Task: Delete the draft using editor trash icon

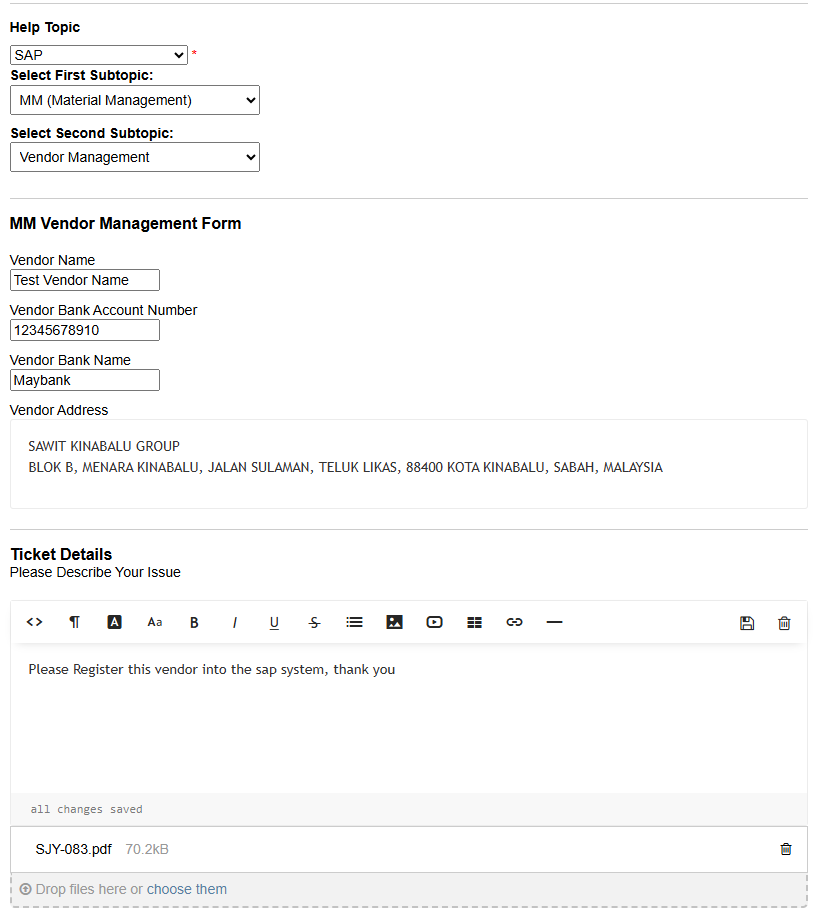Action: click(x=784, y=623)
